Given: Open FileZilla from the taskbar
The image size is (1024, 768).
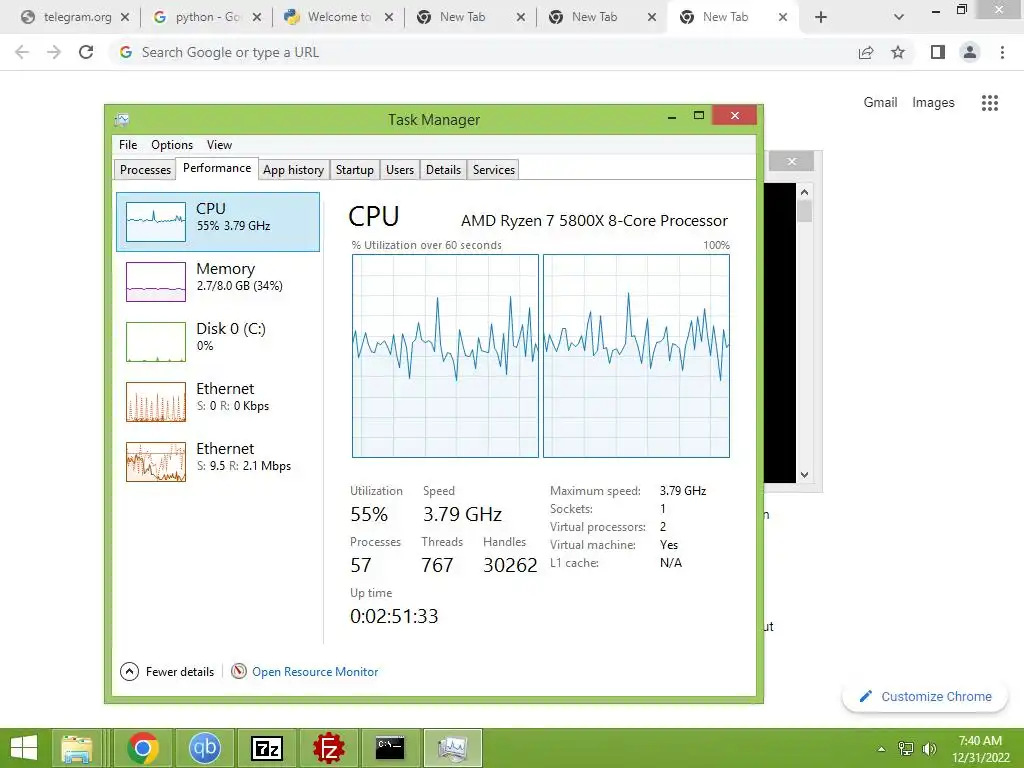Looking at the screenshot, I should pos(328,748).
